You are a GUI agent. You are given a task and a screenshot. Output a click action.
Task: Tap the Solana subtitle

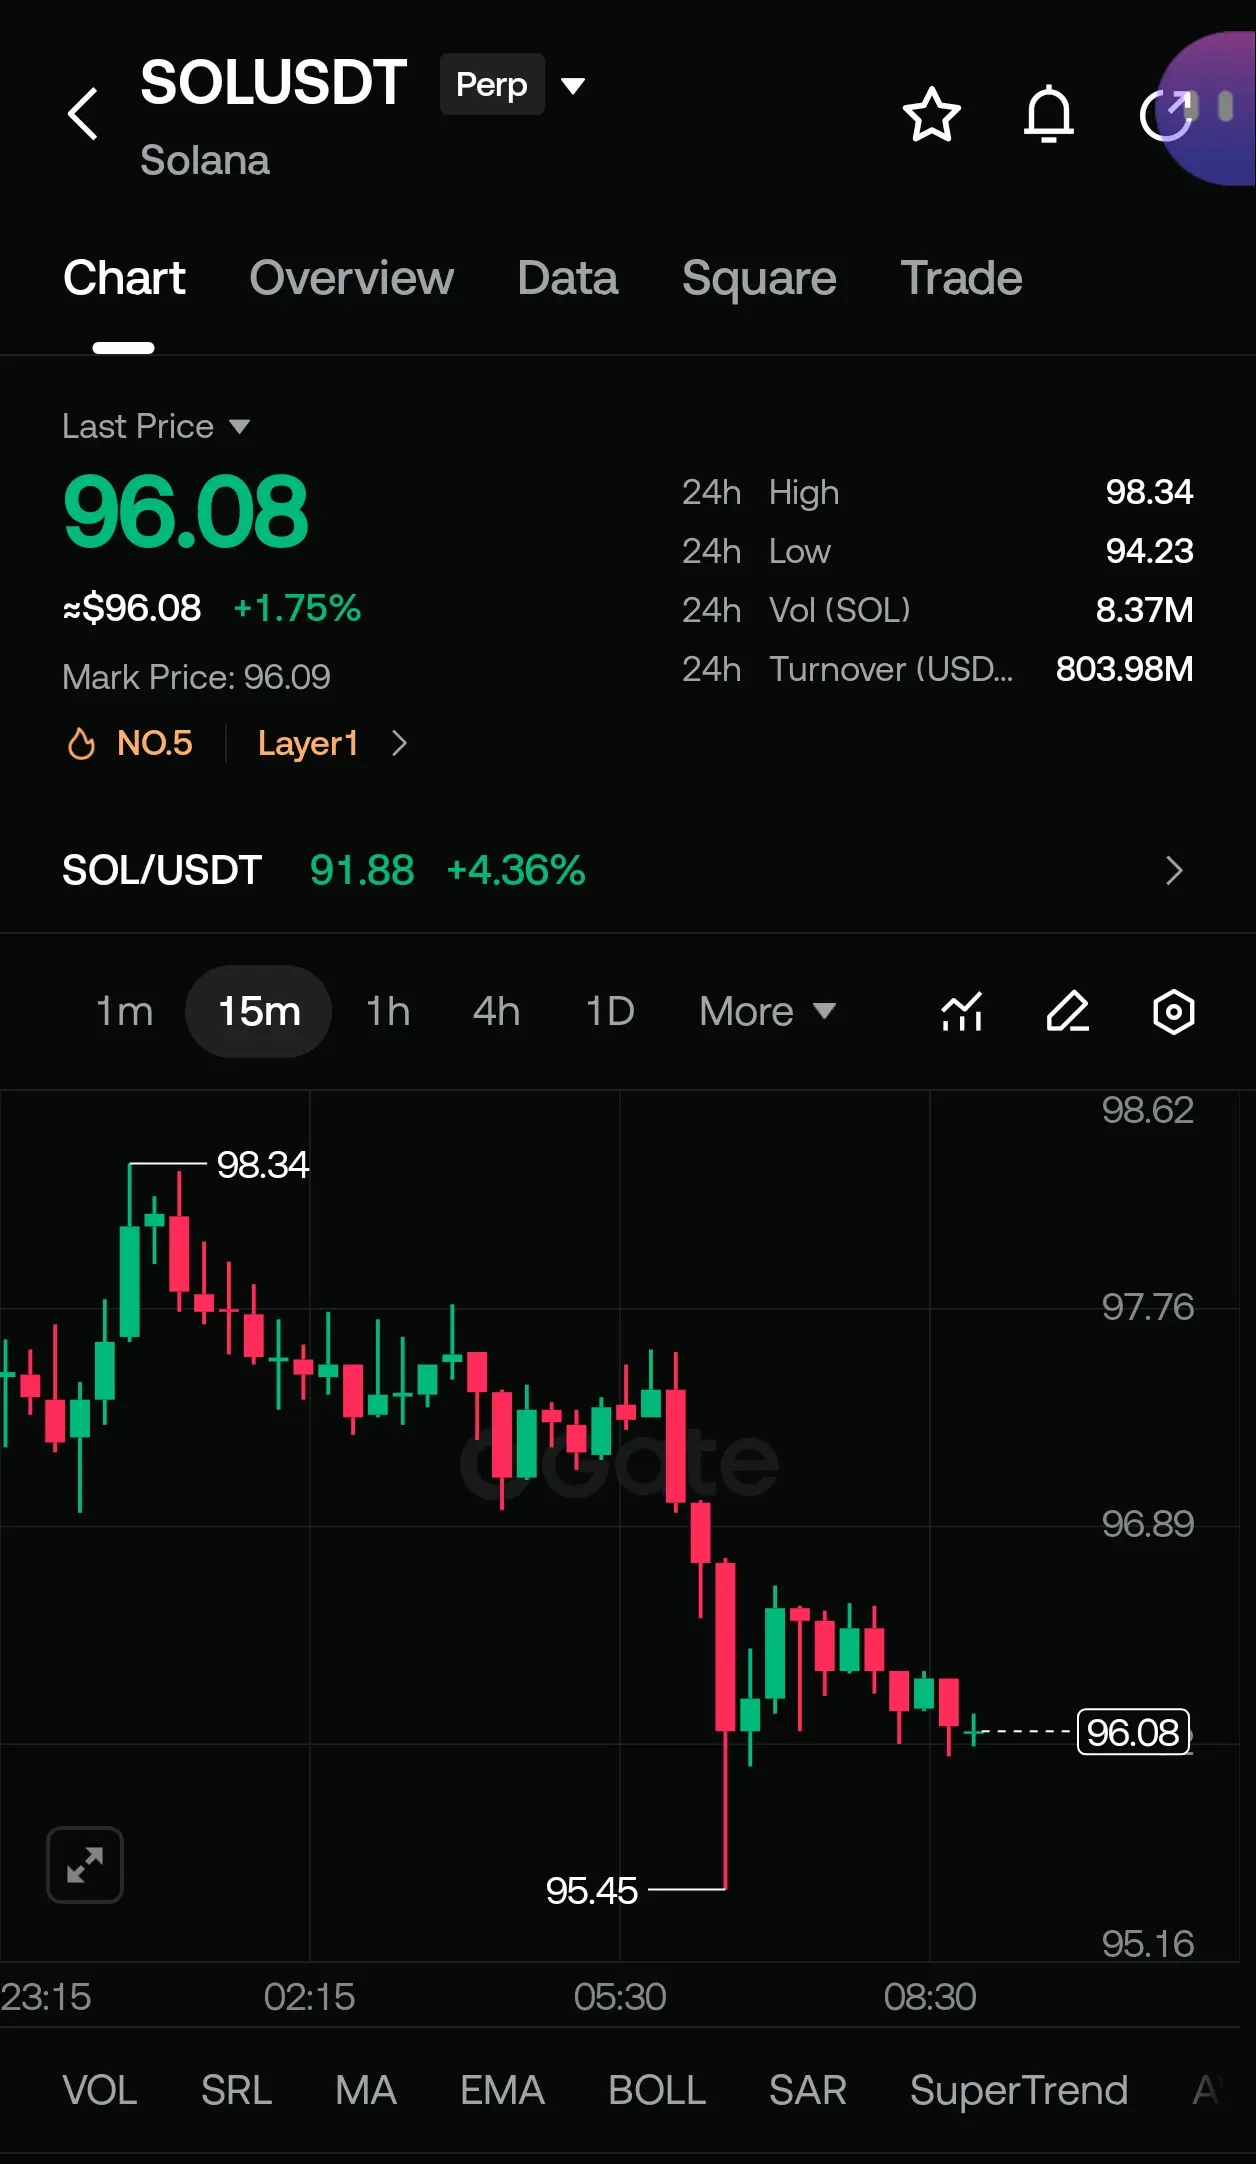tap(205, 160)
